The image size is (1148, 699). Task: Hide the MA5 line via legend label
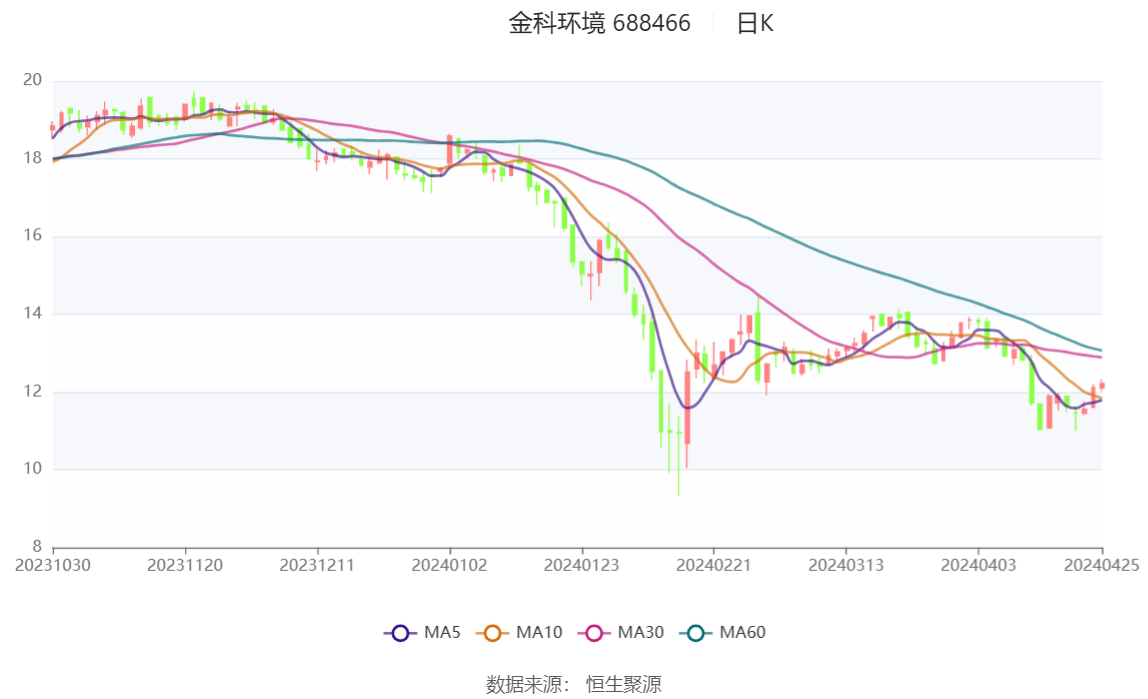pyautogui.click(x=442, y=632)
